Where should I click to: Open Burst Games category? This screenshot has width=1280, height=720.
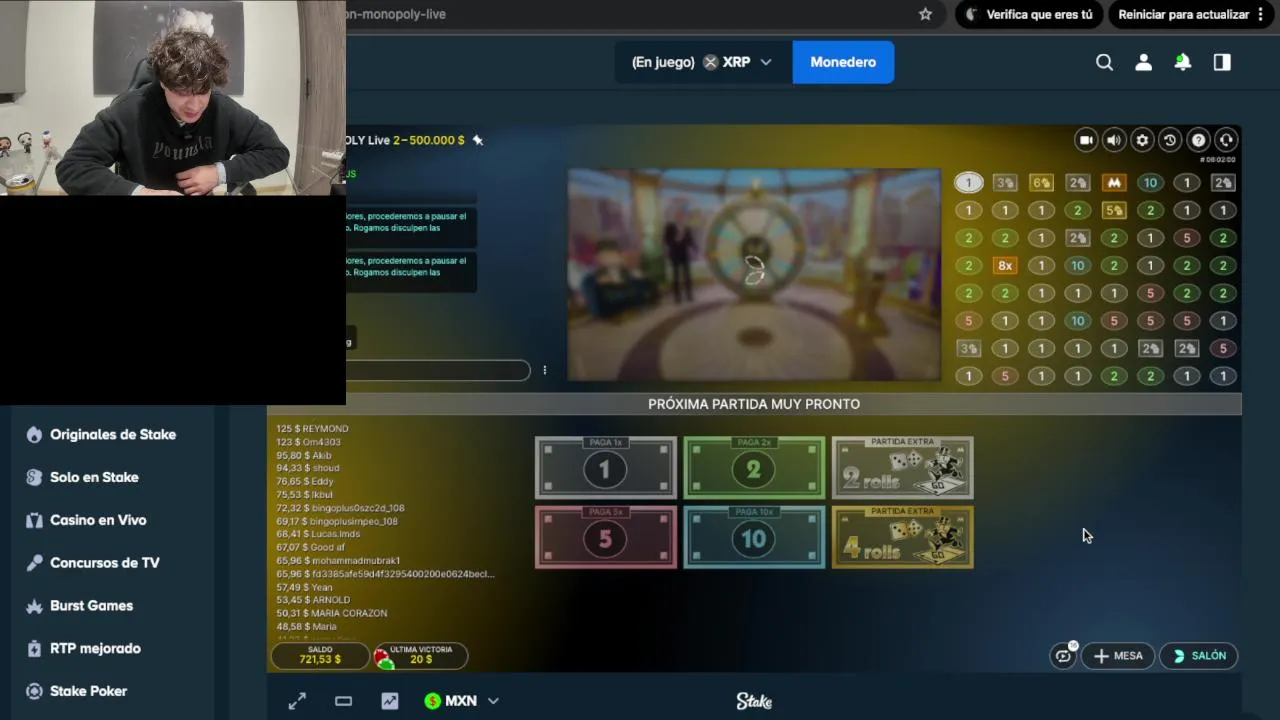(91, 606)
